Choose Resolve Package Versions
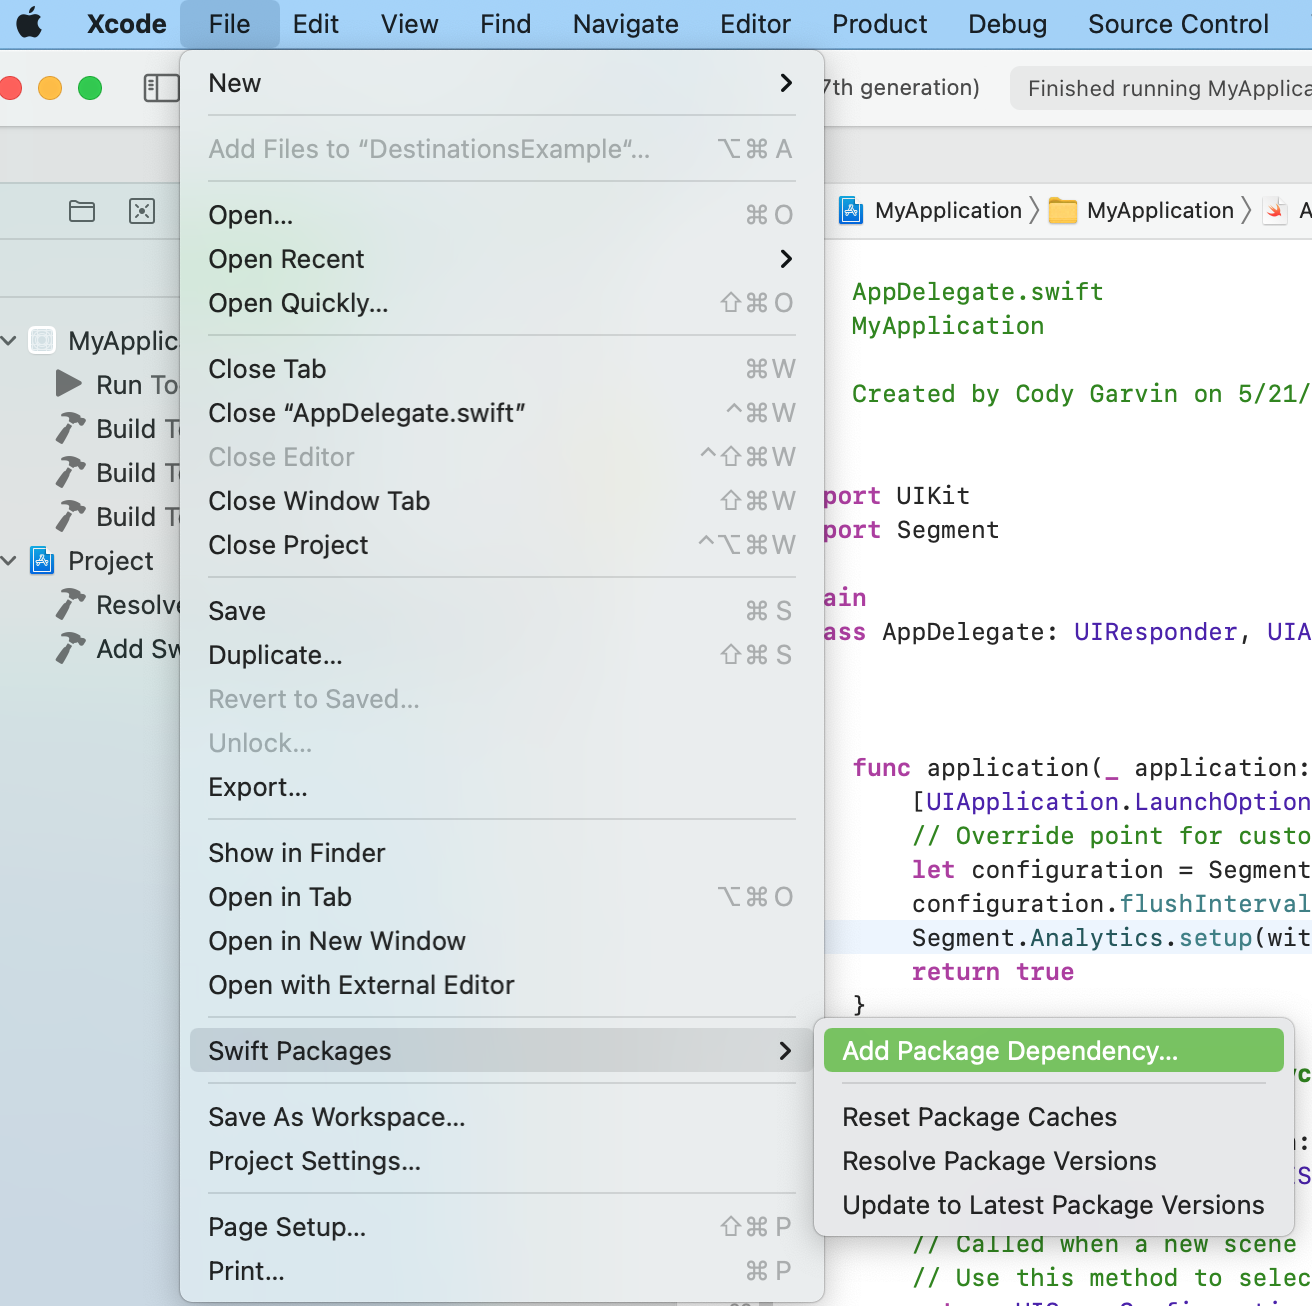This screenshot has width=1312, height=1306. pos(1054,1161)
